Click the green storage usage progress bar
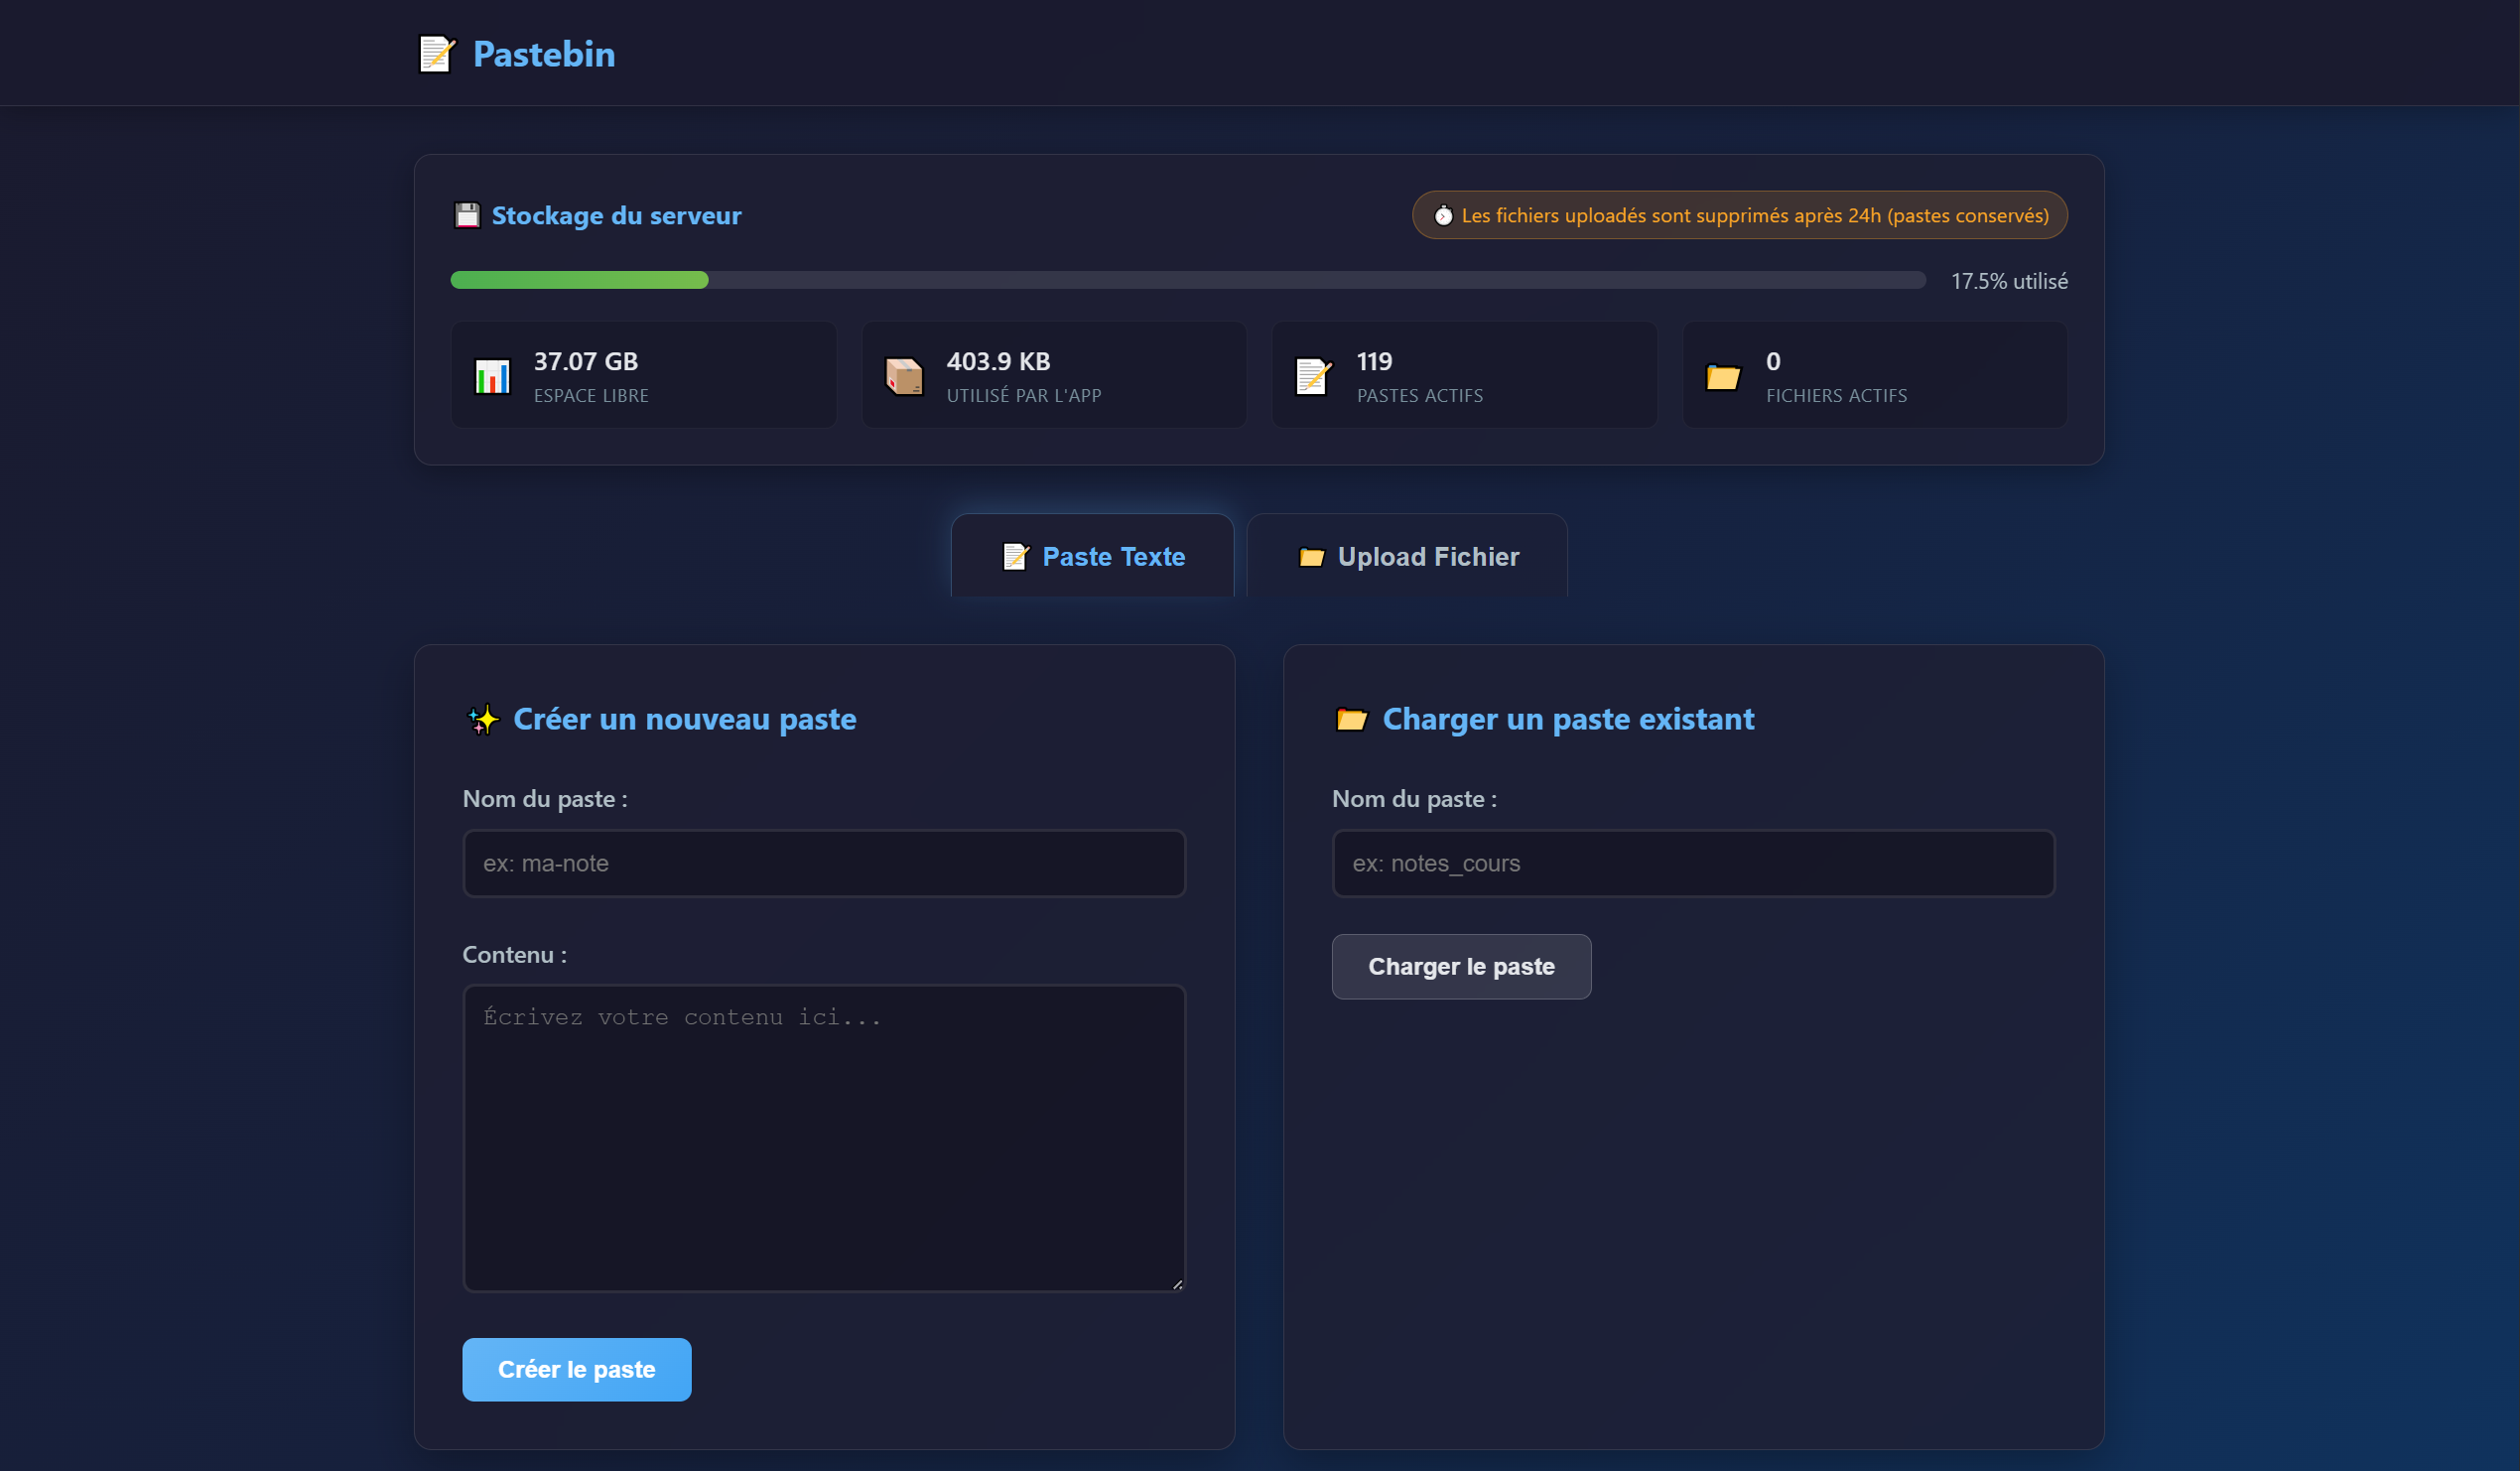2520x1471 pixels. 580,281
